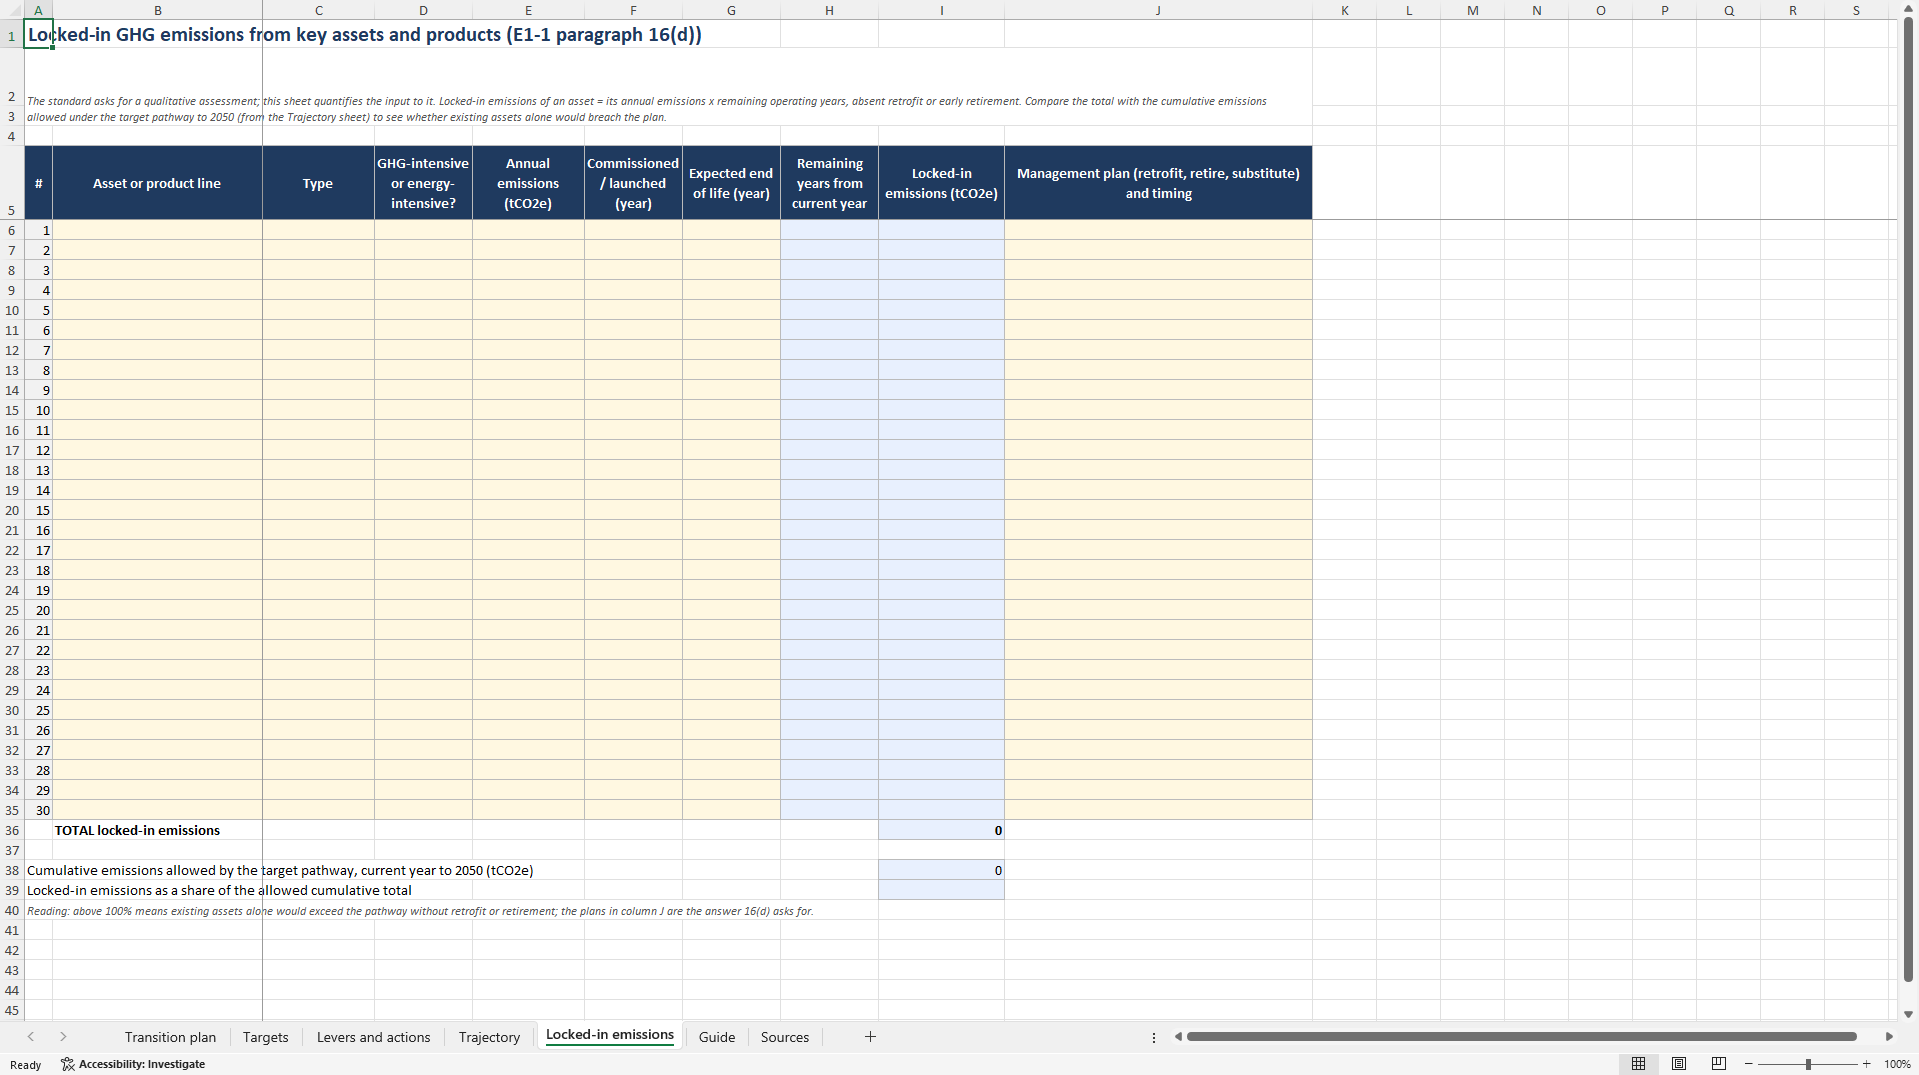Open the Guide sheet tab
This screenshot has height=1075, width=1919.
(716, 1037)
